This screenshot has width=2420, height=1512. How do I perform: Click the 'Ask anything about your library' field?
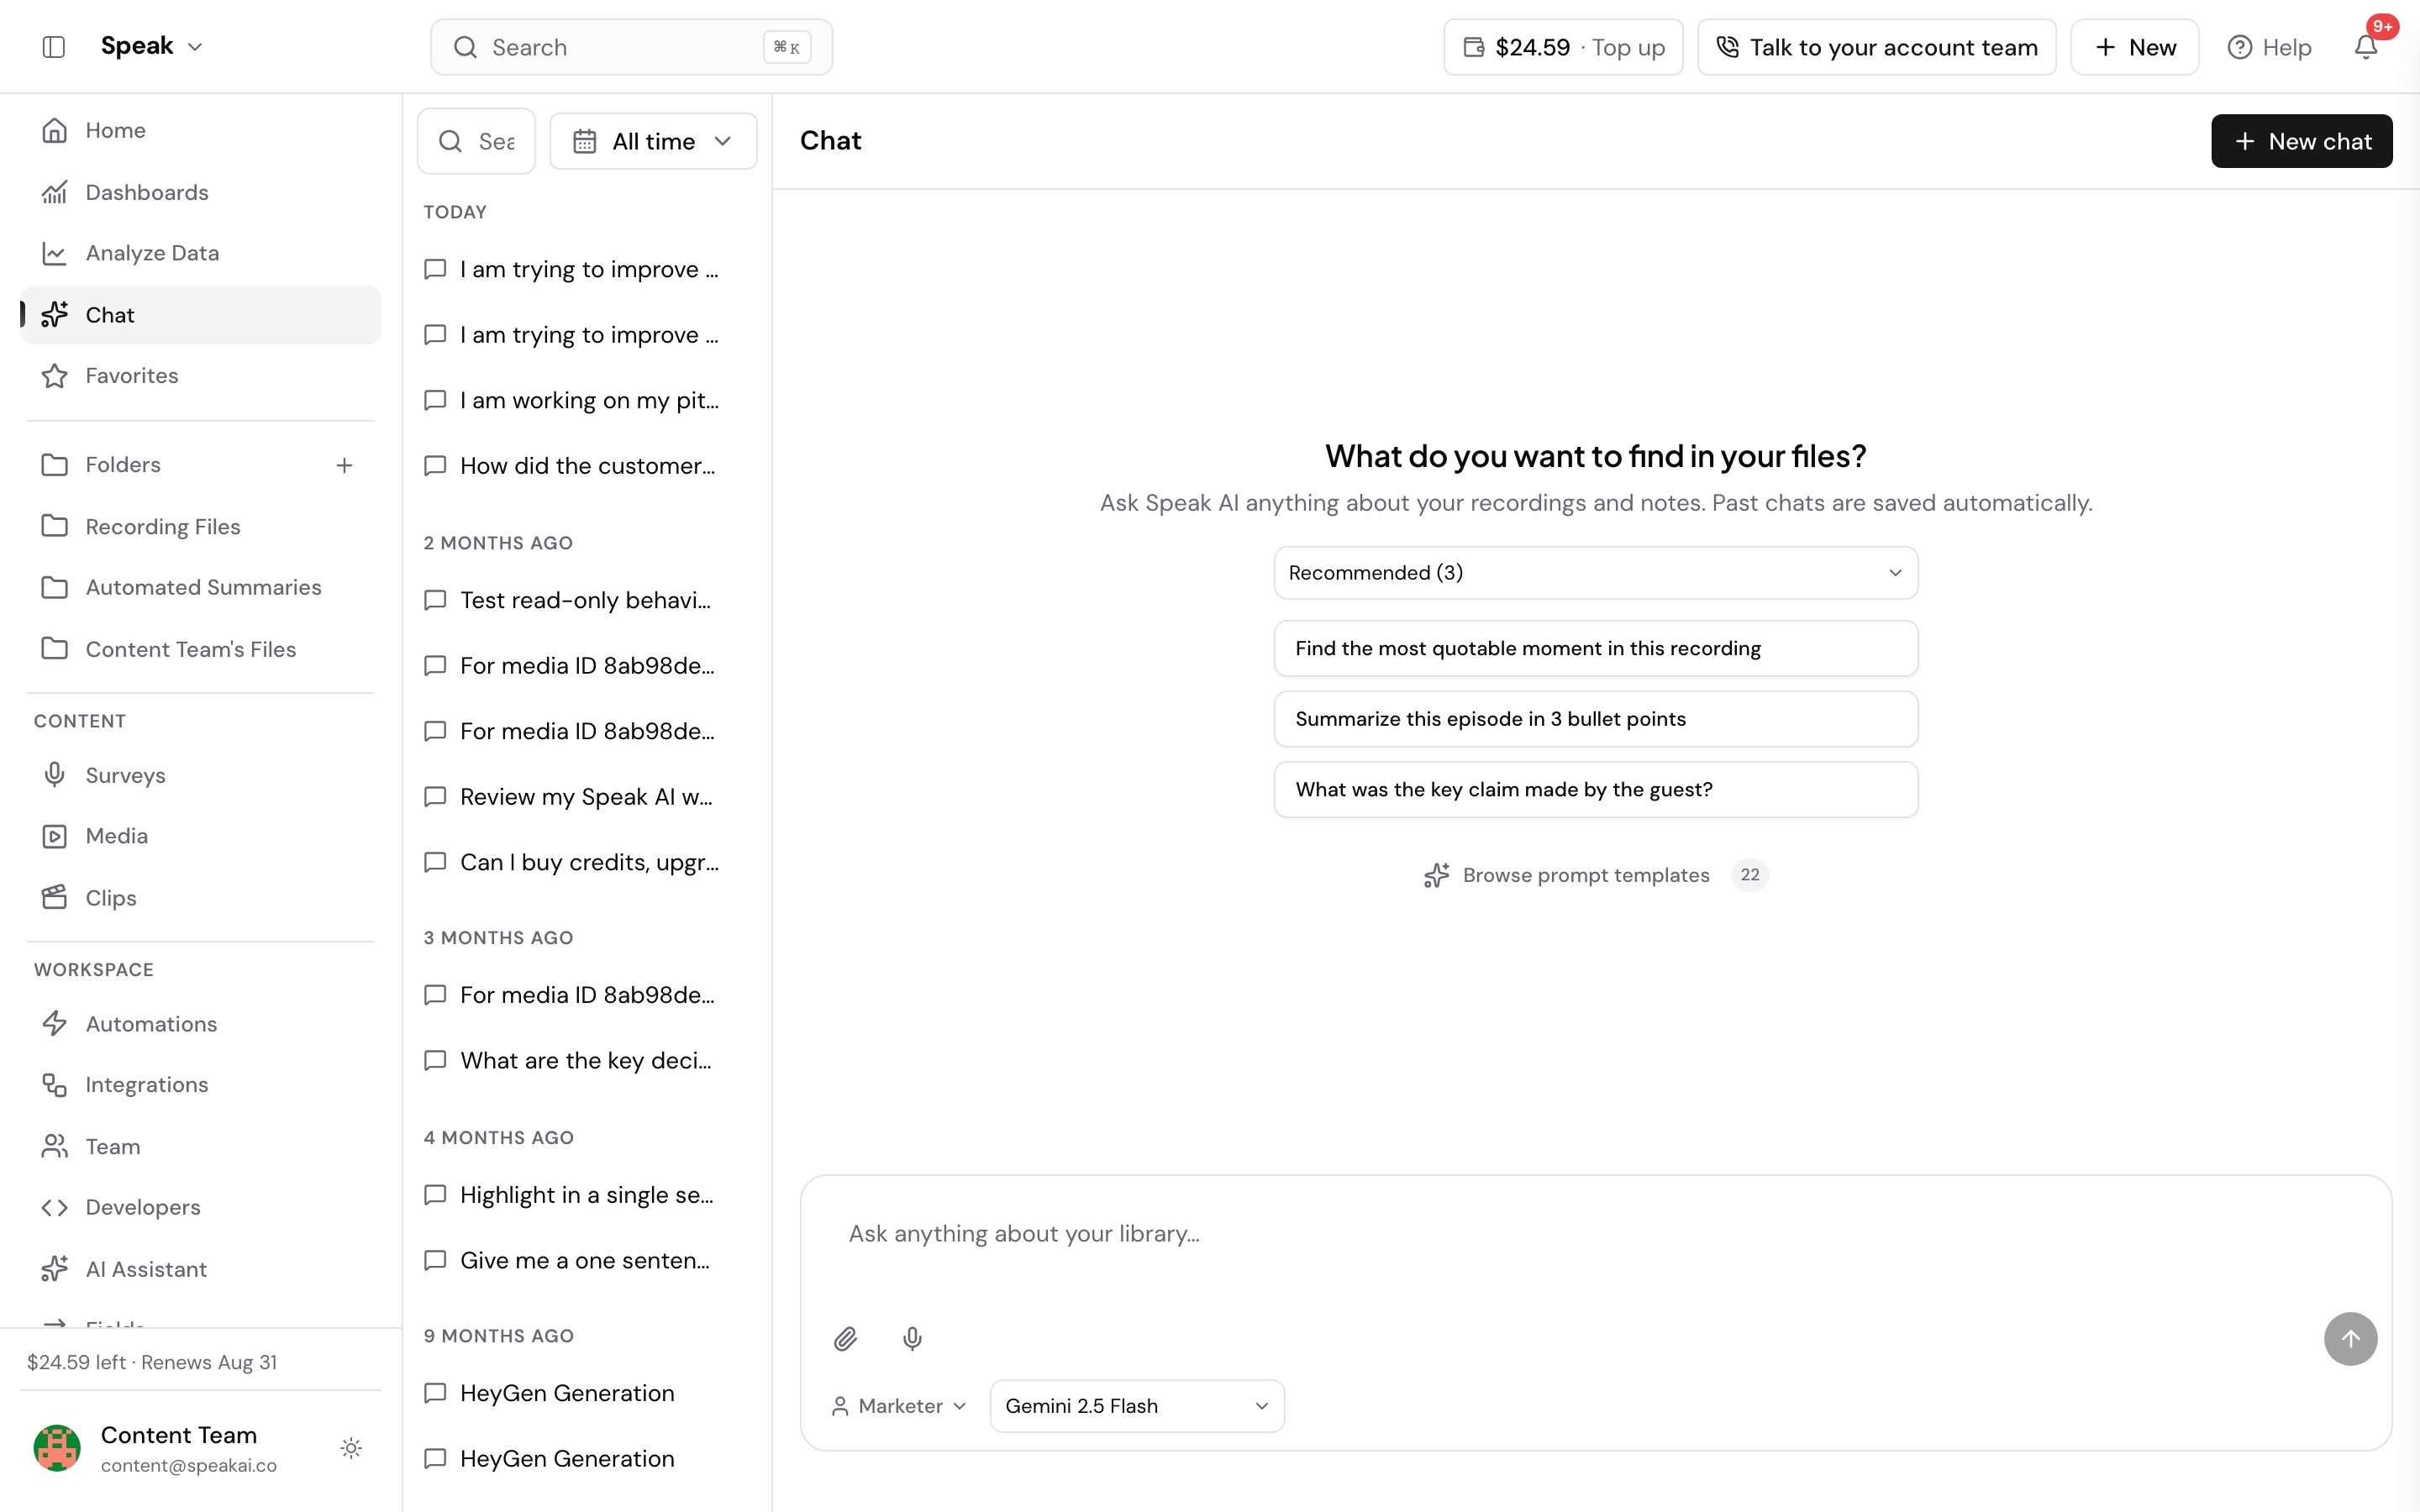click(1595, 1234)
